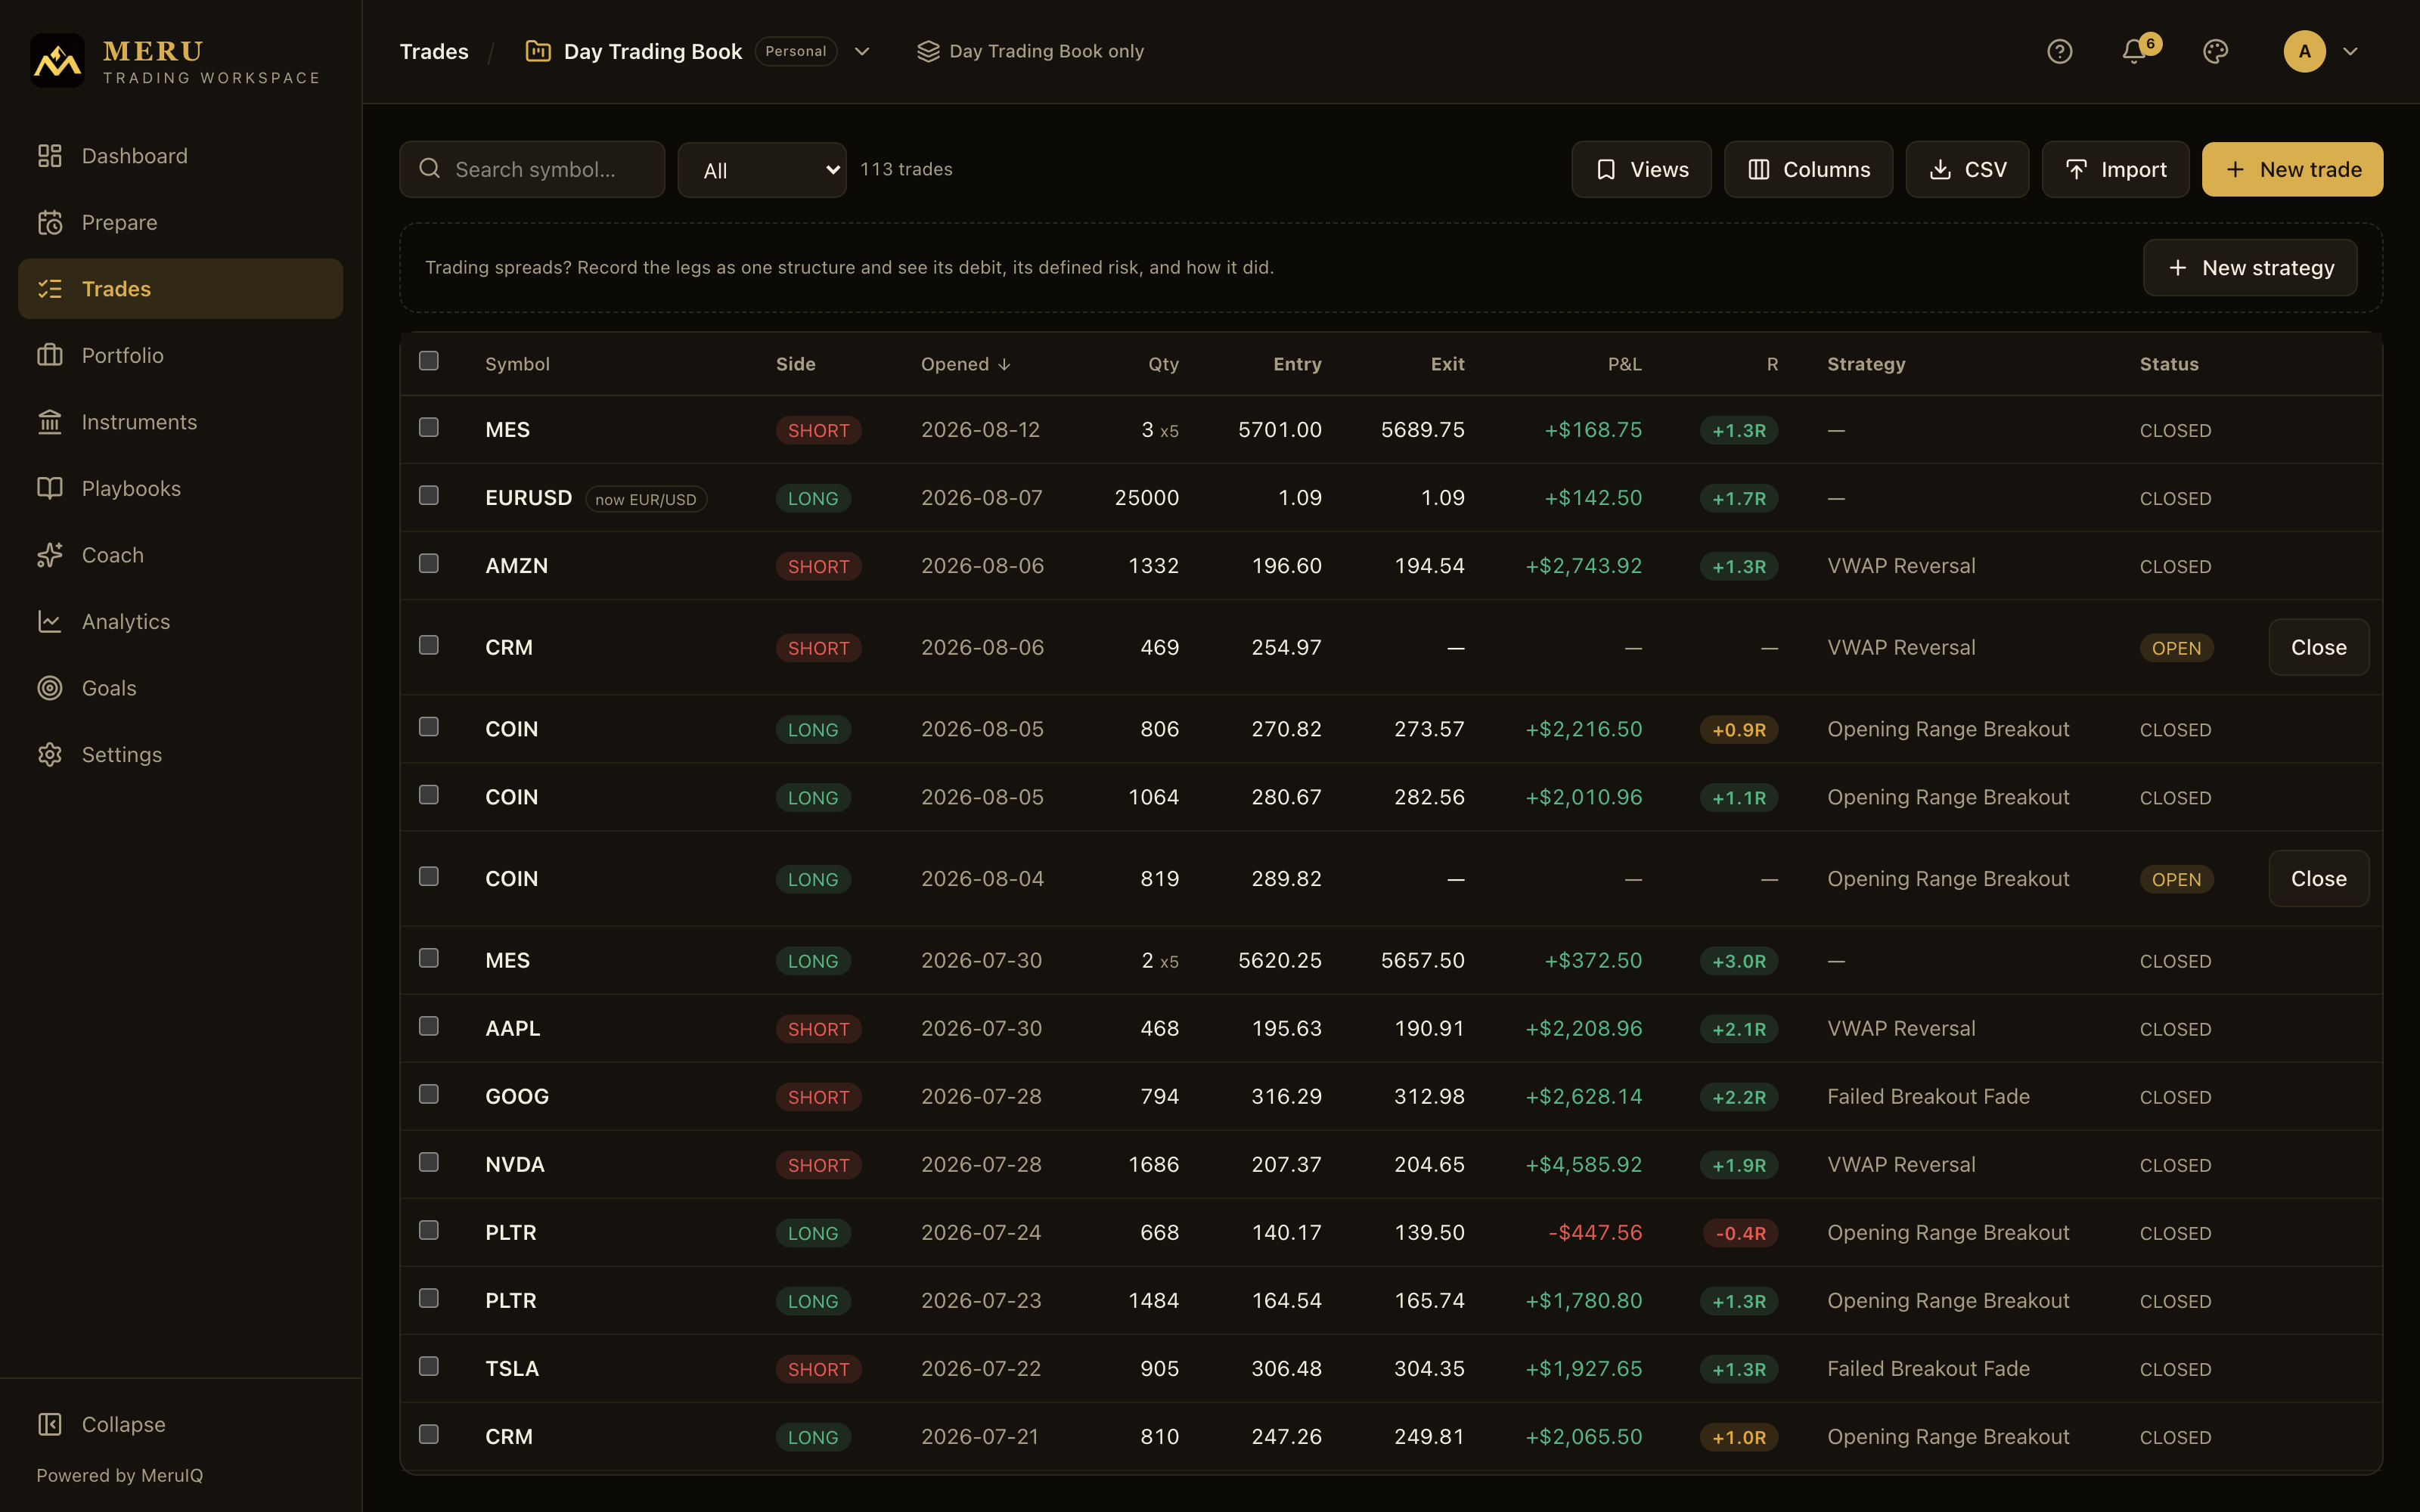Open the Views button
This screenshot has height=1512, width=2420.
pos(1641,169)
